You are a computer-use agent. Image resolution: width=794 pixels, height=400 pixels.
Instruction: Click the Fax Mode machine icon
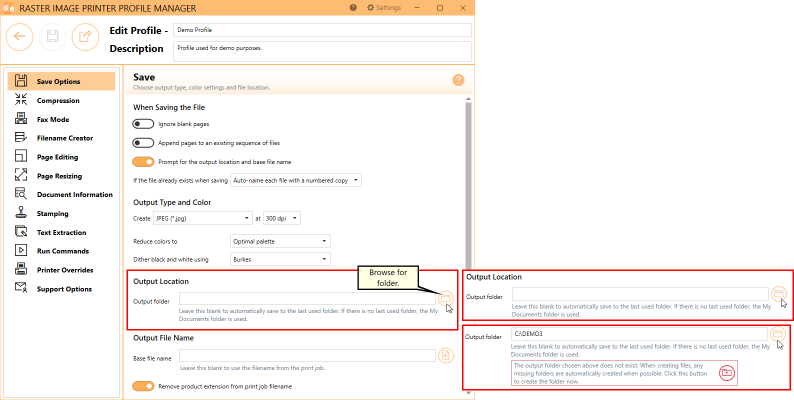click(x=21, y=119)
